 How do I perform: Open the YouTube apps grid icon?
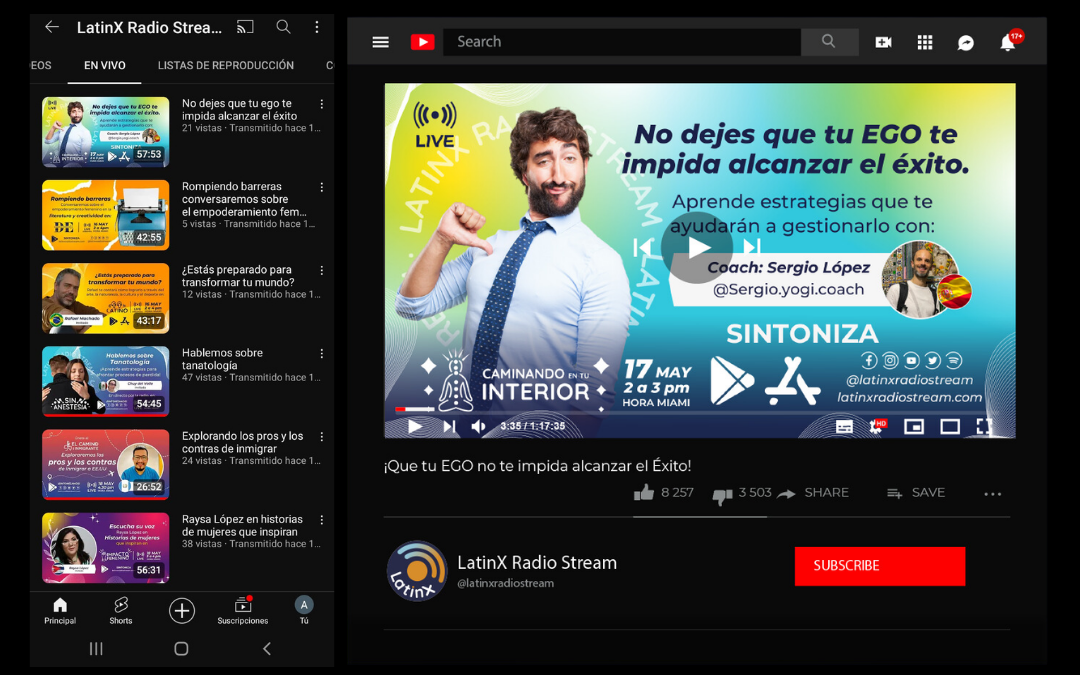pyautogui.click(x=925, y=43)
